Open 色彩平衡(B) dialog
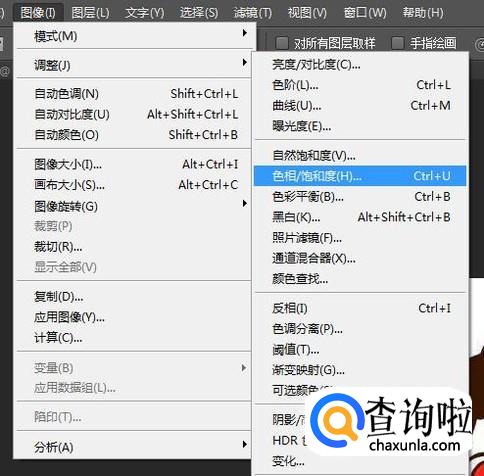The height and width of the screenshot is (476, 484). coord(361,197)
